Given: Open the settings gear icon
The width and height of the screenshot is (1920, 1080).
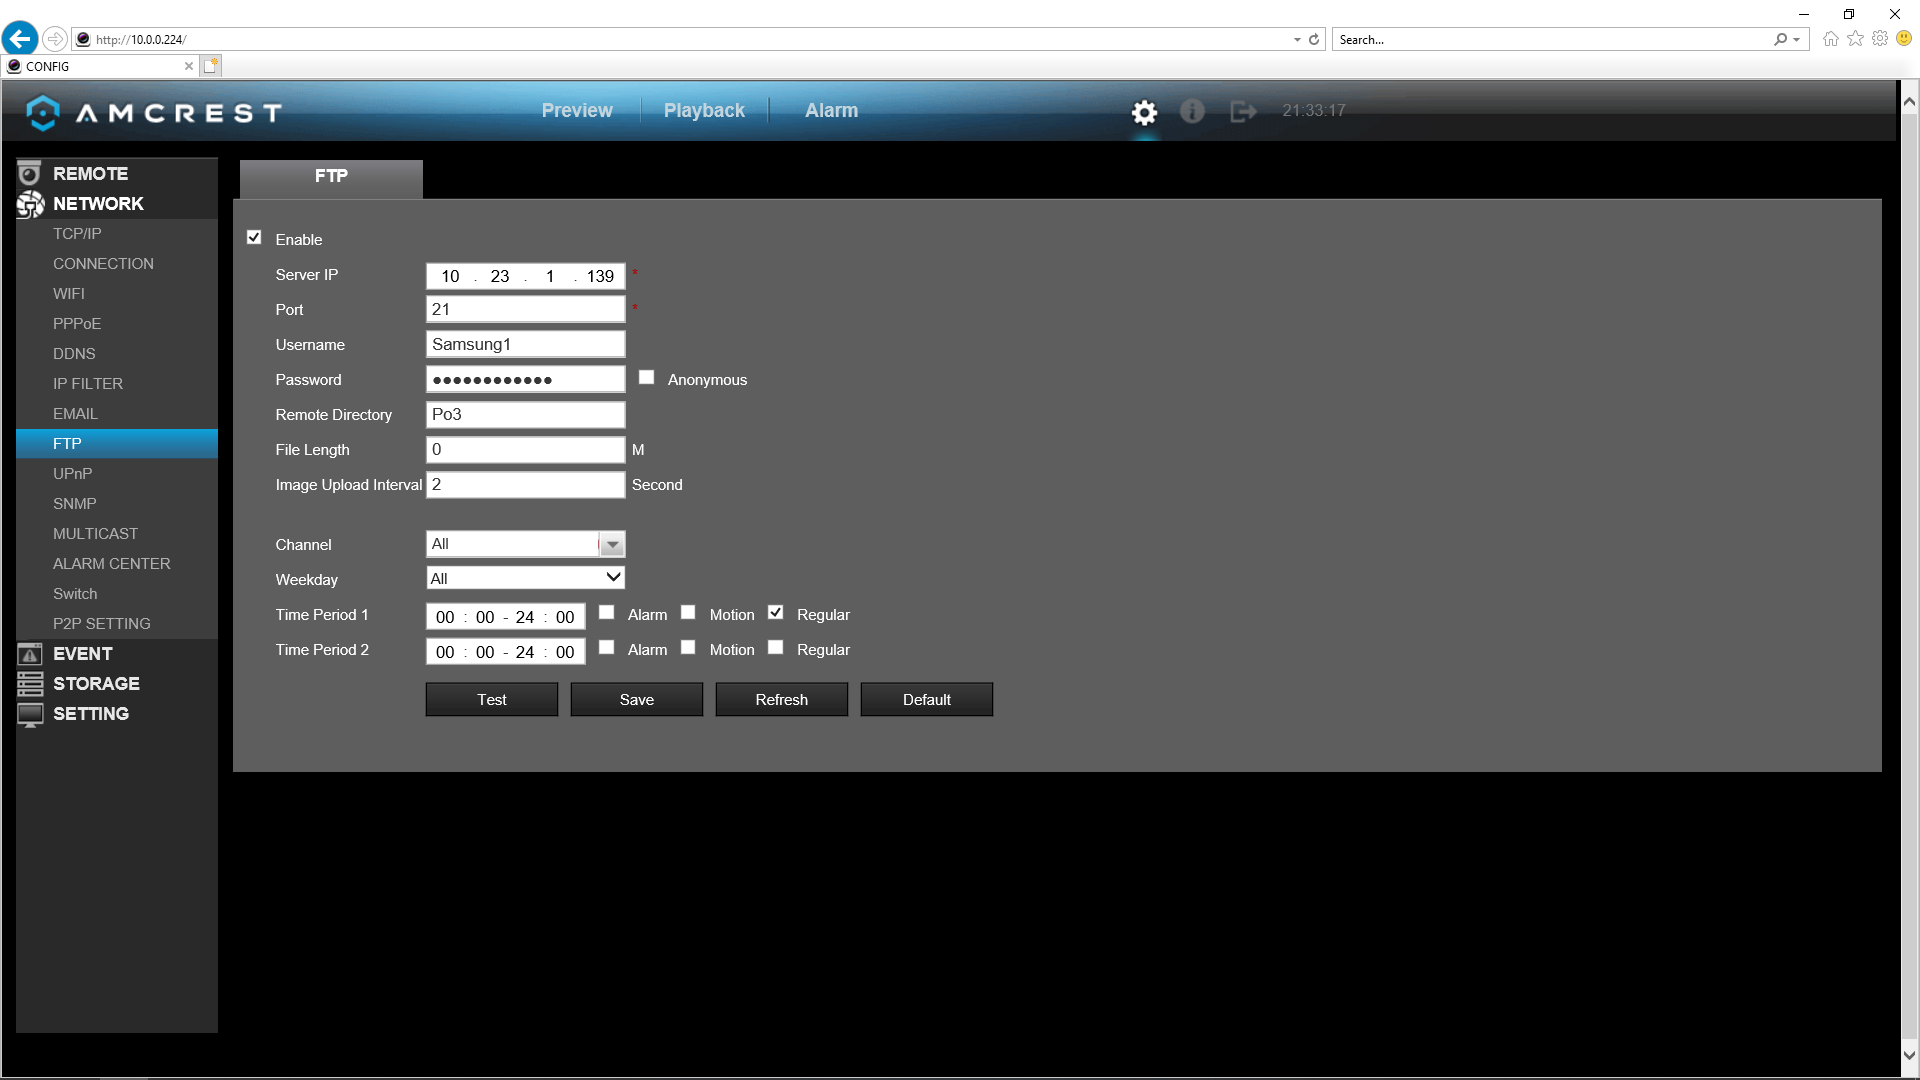Looking at the screenshot, I should coord(1144,112).
